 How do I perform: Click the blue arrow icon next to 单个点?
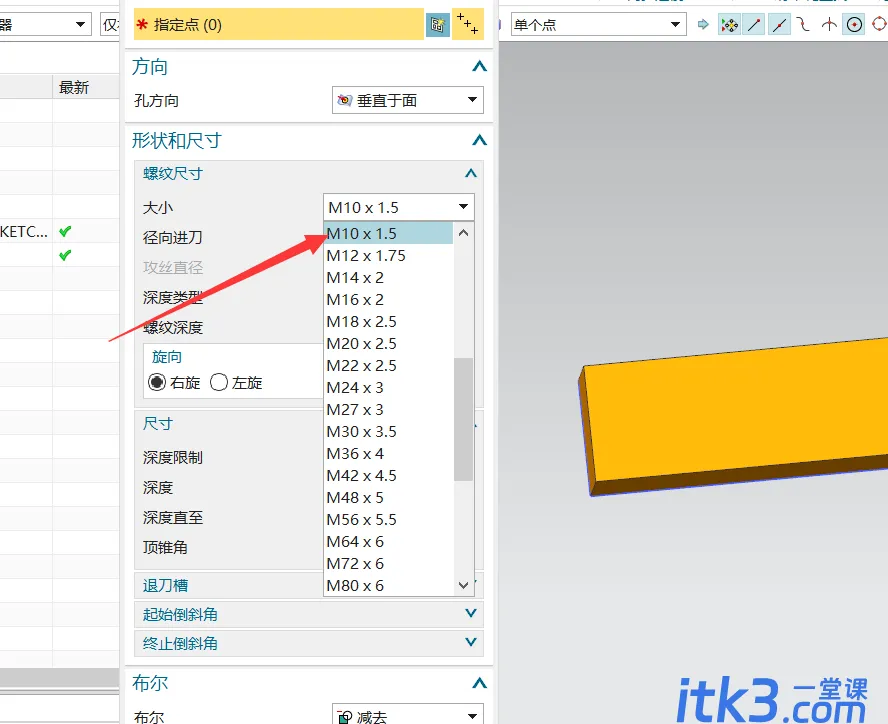pyautogui.click(x=703, y=24)
